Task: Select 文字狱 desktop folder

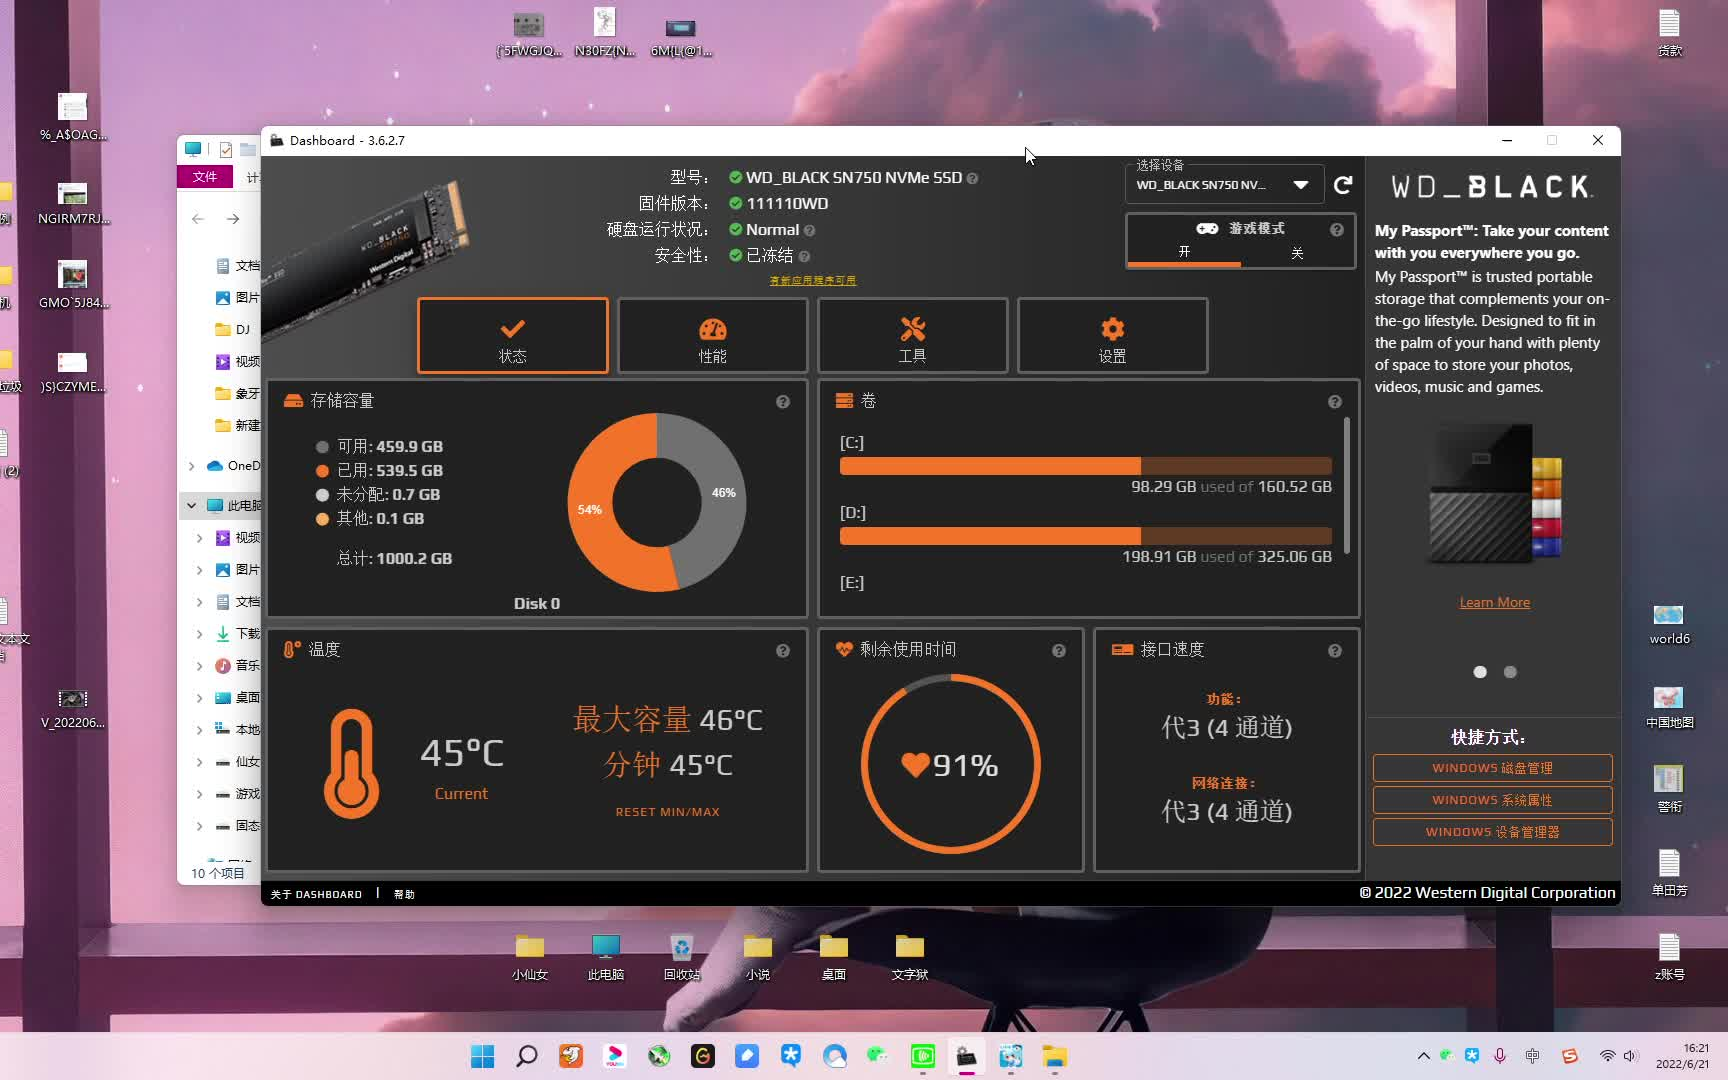Action: (x=909, y=957)
